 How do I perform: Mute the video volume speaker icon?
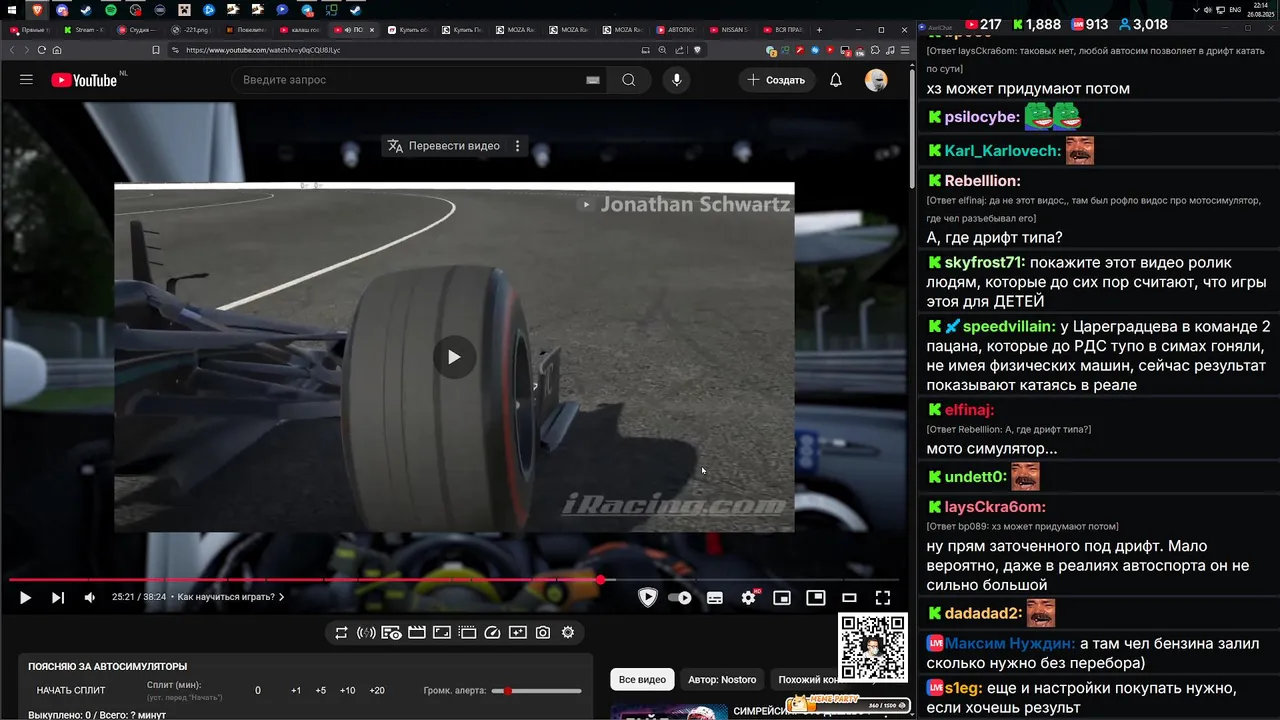point(90,598)
